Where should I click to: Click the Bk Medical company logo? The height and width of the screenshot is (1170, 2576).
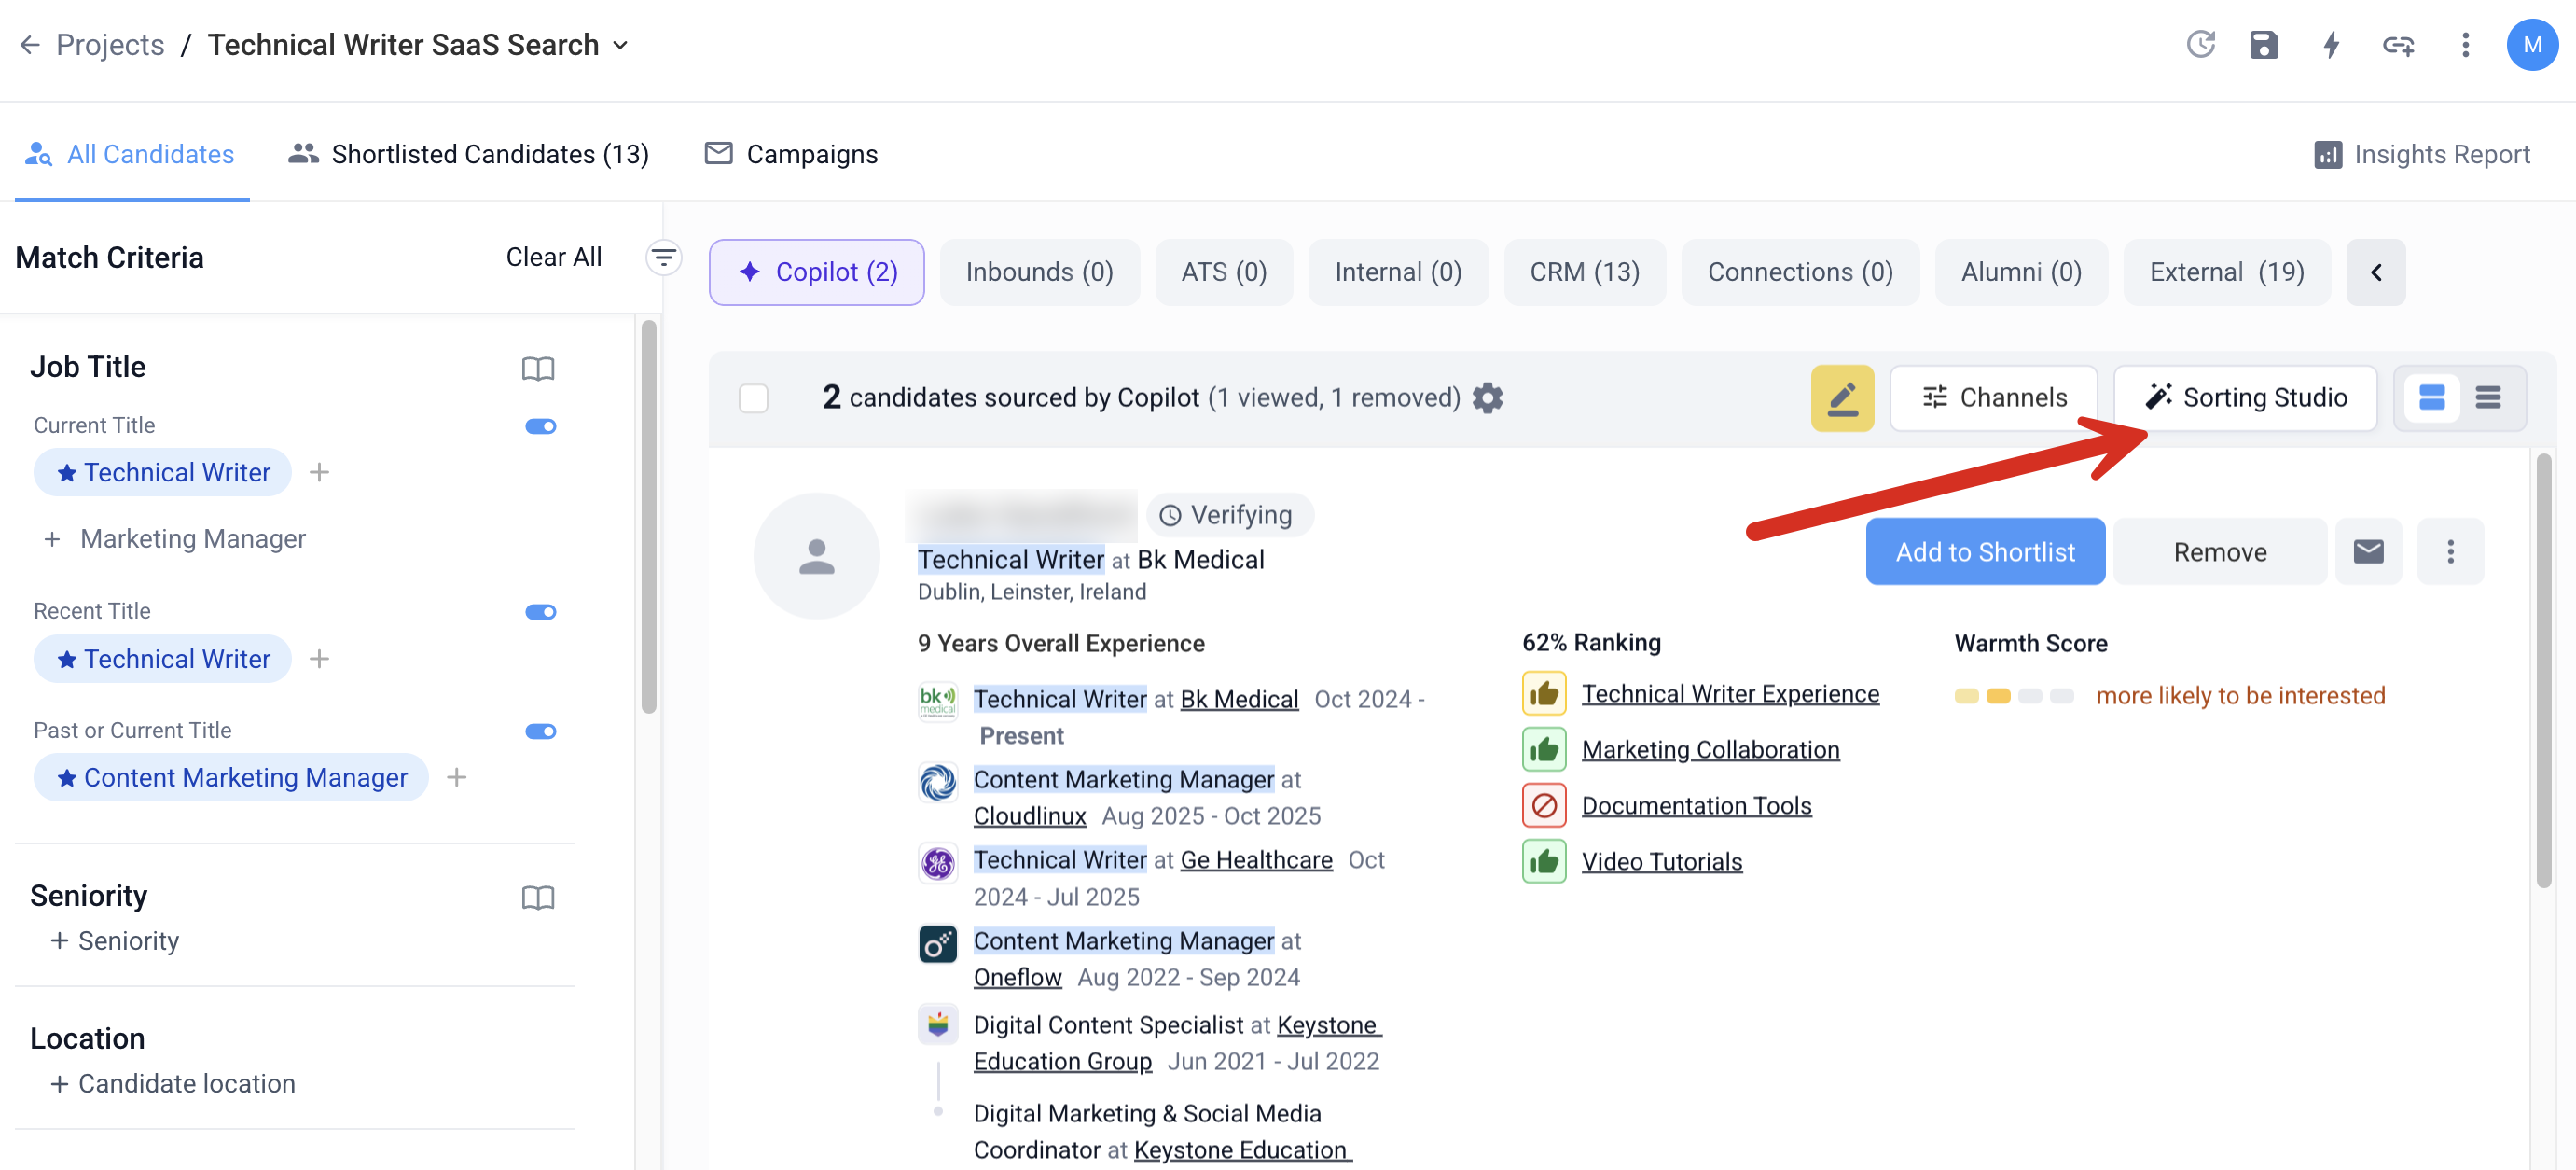(937, 700)
